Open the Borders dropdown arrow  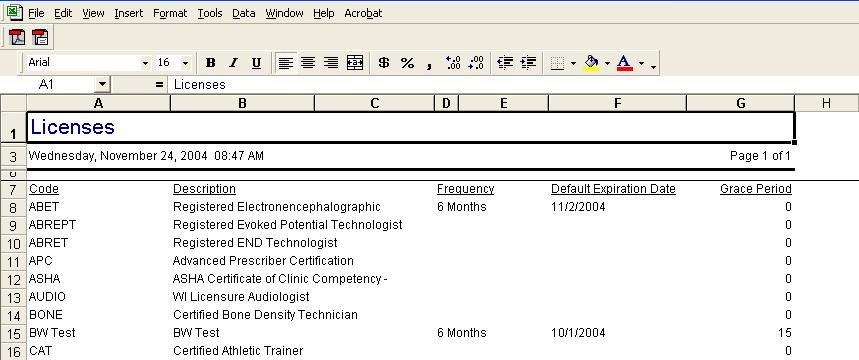click(x=573, y=64)
